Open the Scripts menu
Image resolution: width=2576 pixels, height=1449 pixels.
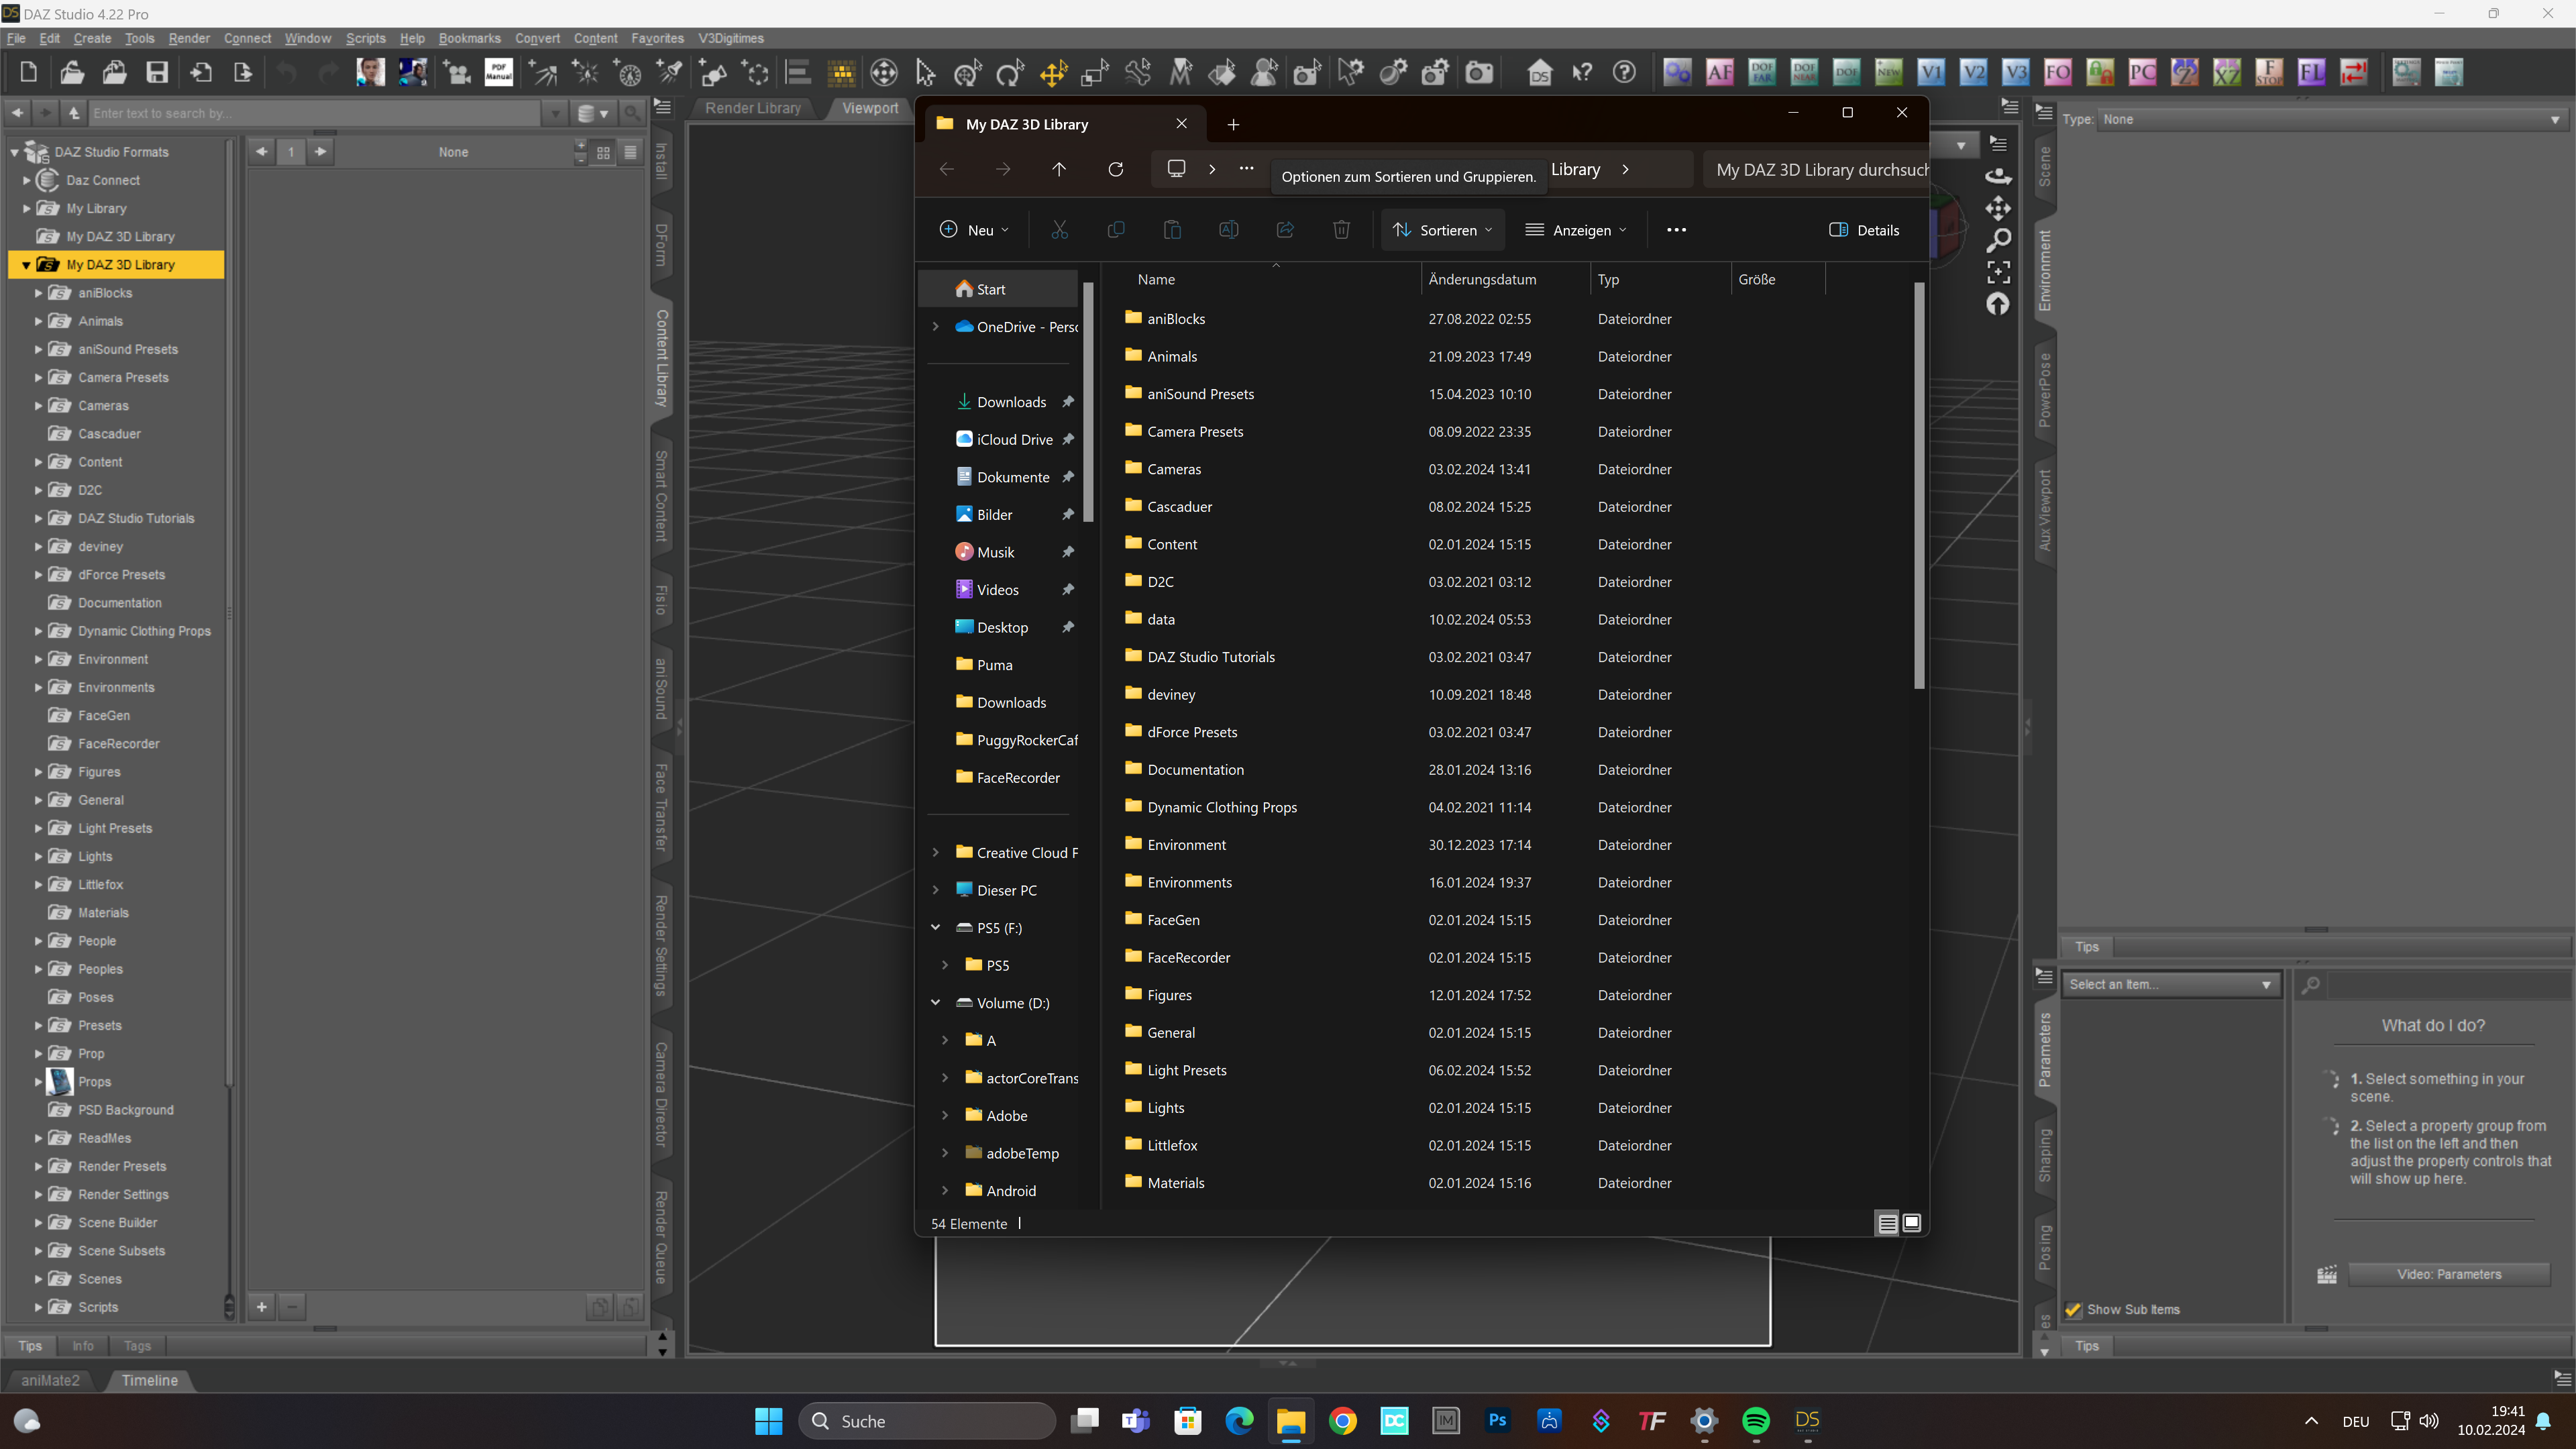[x=365, y=38]
